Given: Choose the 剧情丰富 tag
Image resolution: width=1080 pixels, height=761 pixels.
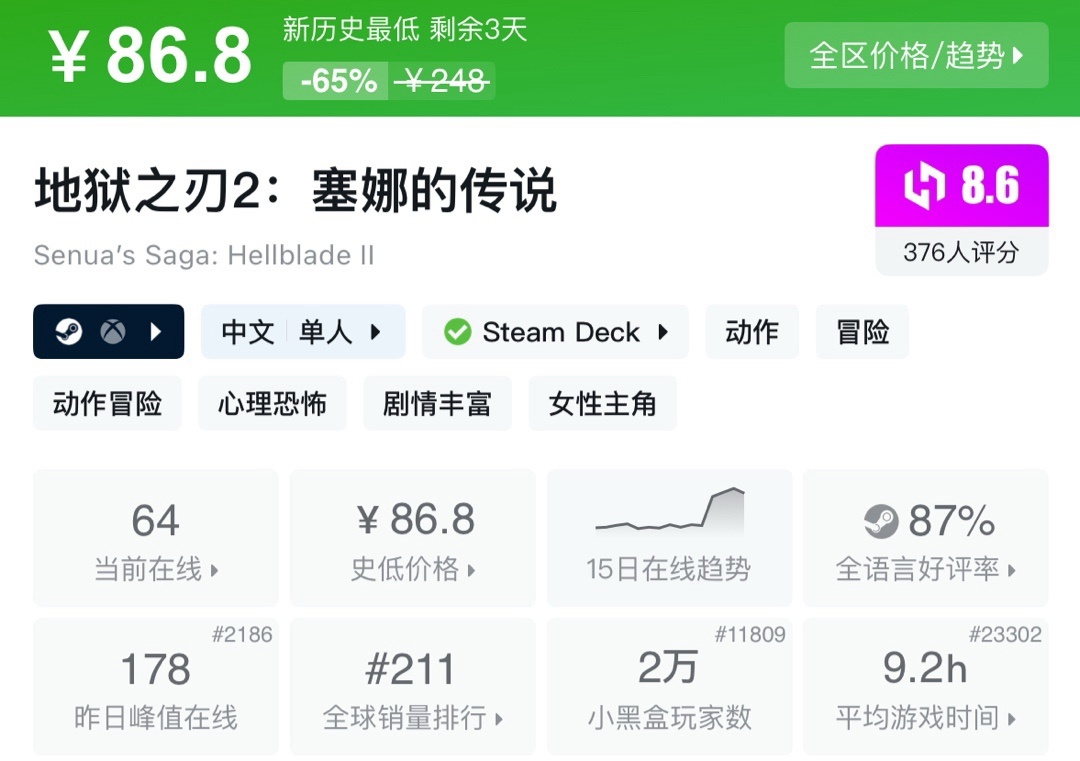Looking at the screenshot, I should (x=437, y=404).
